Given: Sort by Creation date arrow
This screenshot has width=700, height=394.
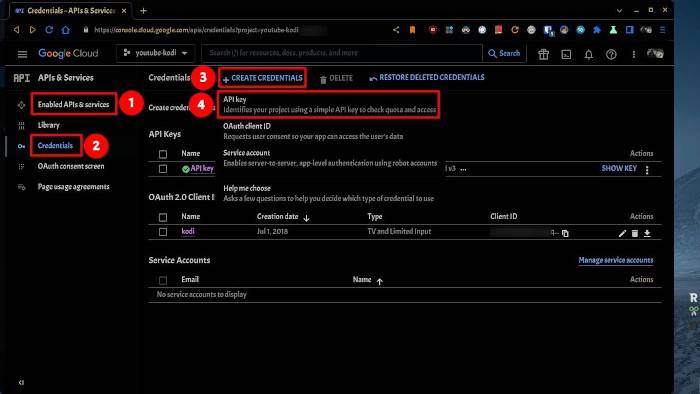Looking at the screenshot, I should coord(306,218).
